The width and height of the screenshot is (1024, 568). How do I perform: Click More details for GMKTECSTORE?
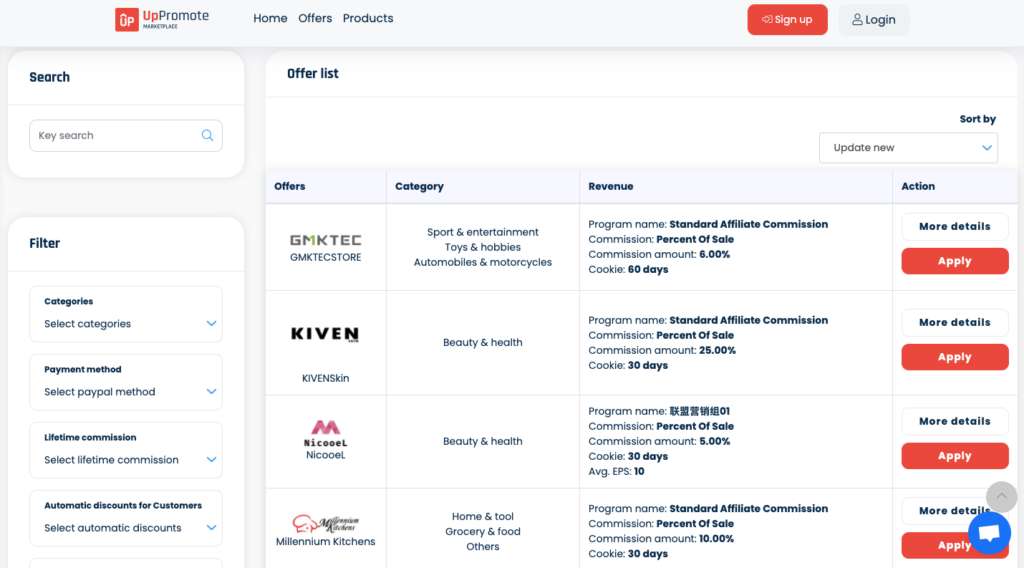pyautogui.click(x=954, y=227)
